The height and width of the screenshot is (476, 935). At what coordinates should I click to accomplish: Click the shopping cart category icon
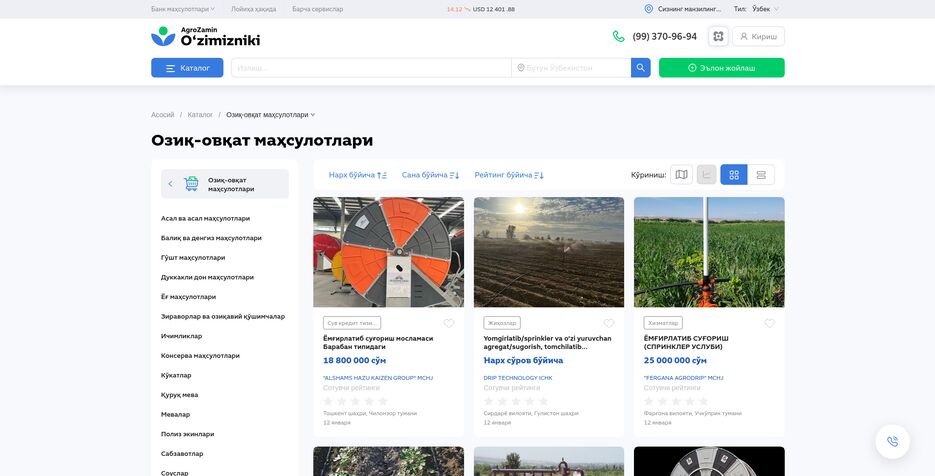191,184
